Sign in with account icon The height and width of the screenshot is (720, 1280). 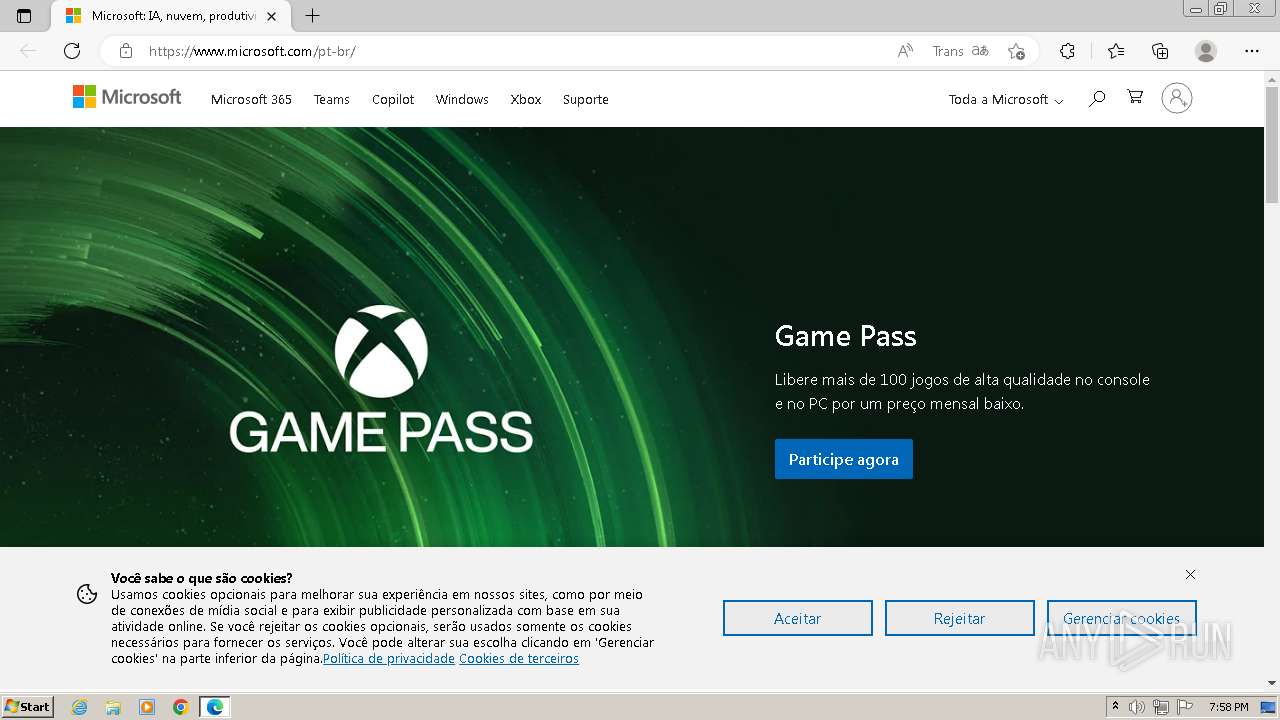pos(1177,98)
